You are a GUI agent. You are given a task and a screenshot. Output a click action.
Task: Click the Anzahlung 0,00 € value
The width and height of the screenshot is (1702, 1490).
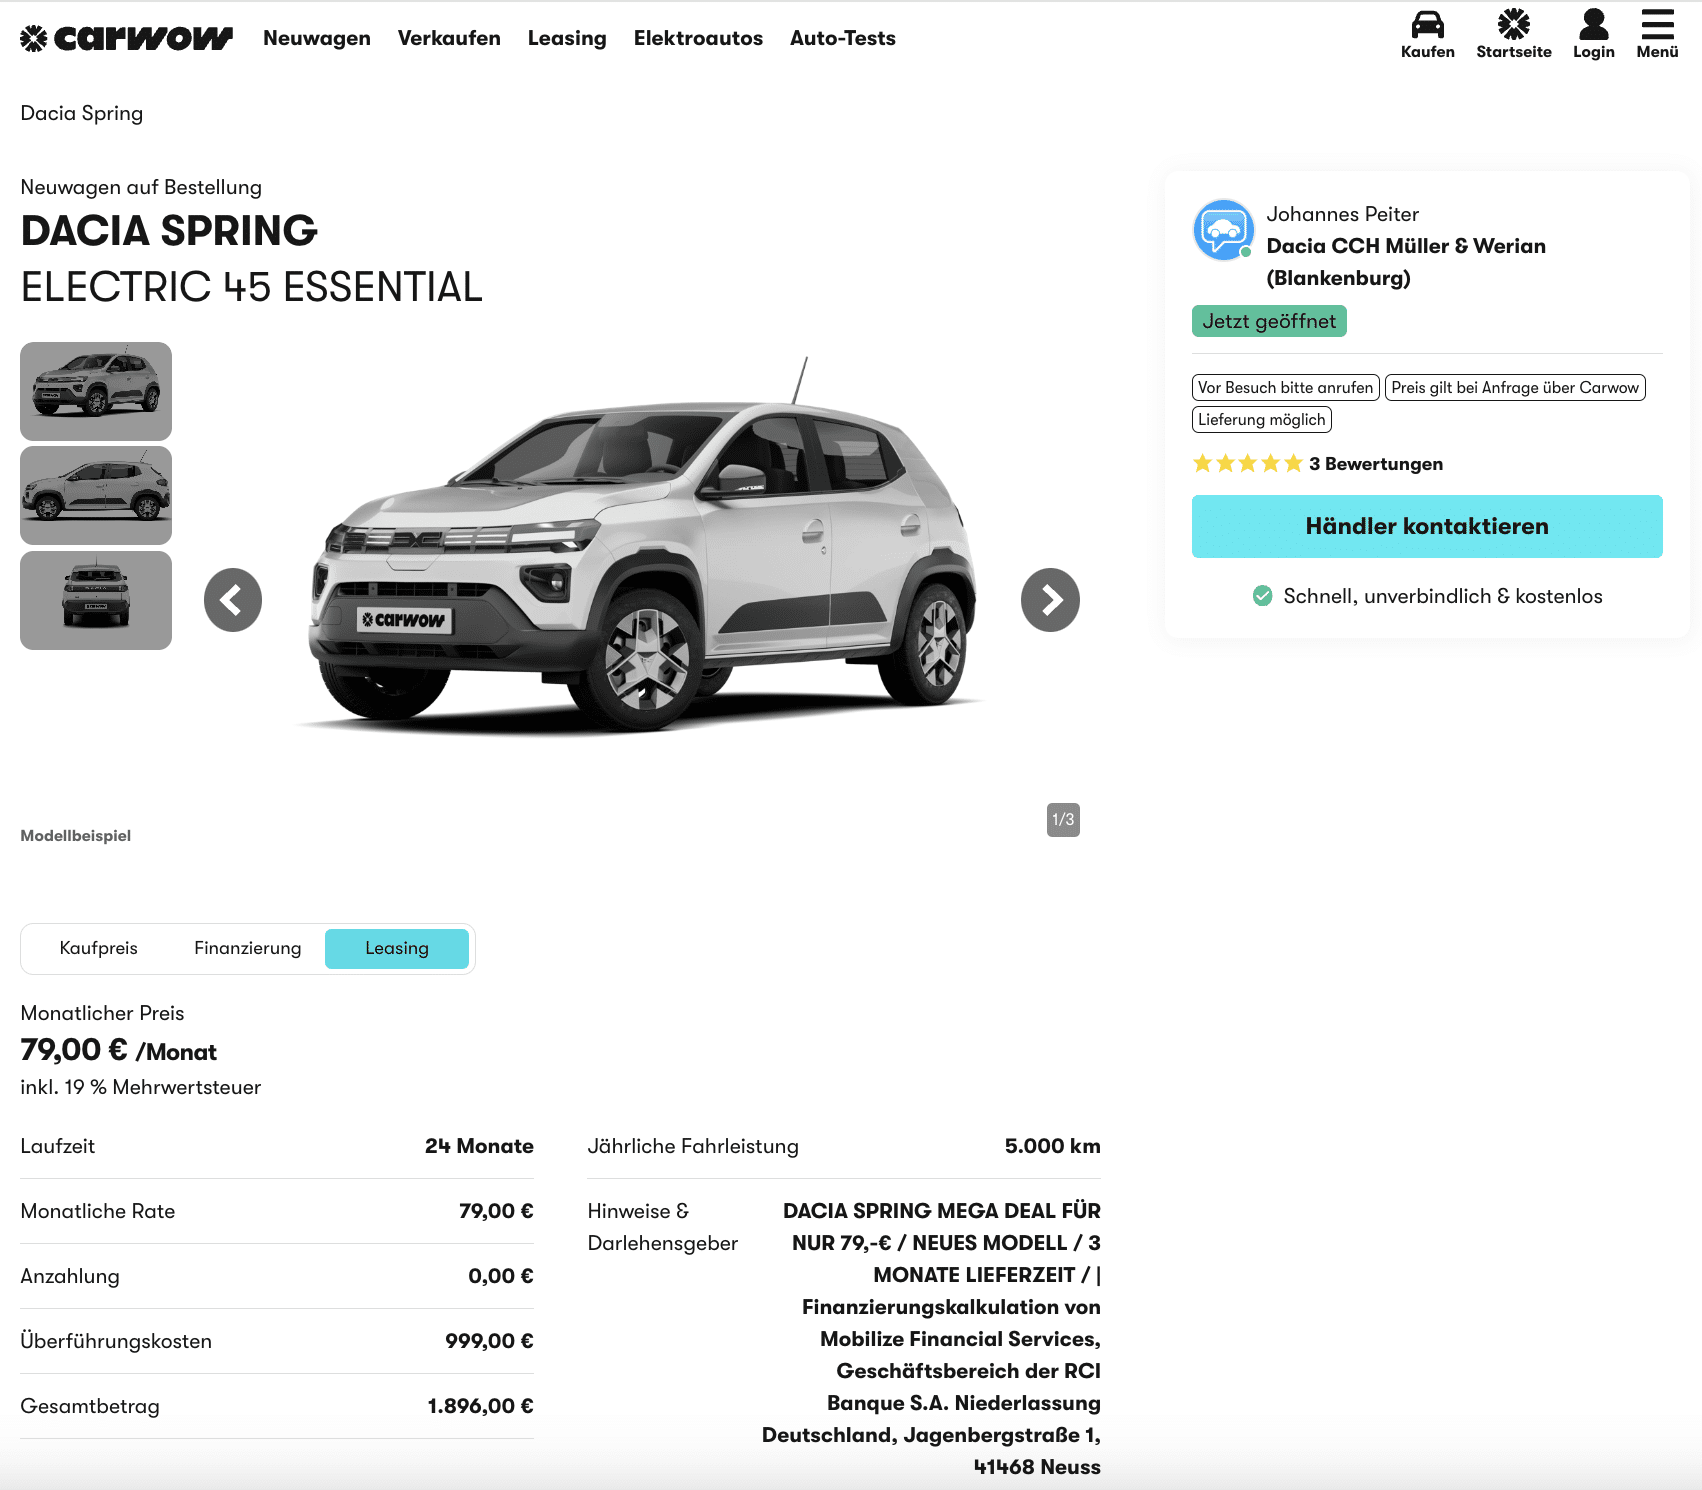tap(500, 1276)
